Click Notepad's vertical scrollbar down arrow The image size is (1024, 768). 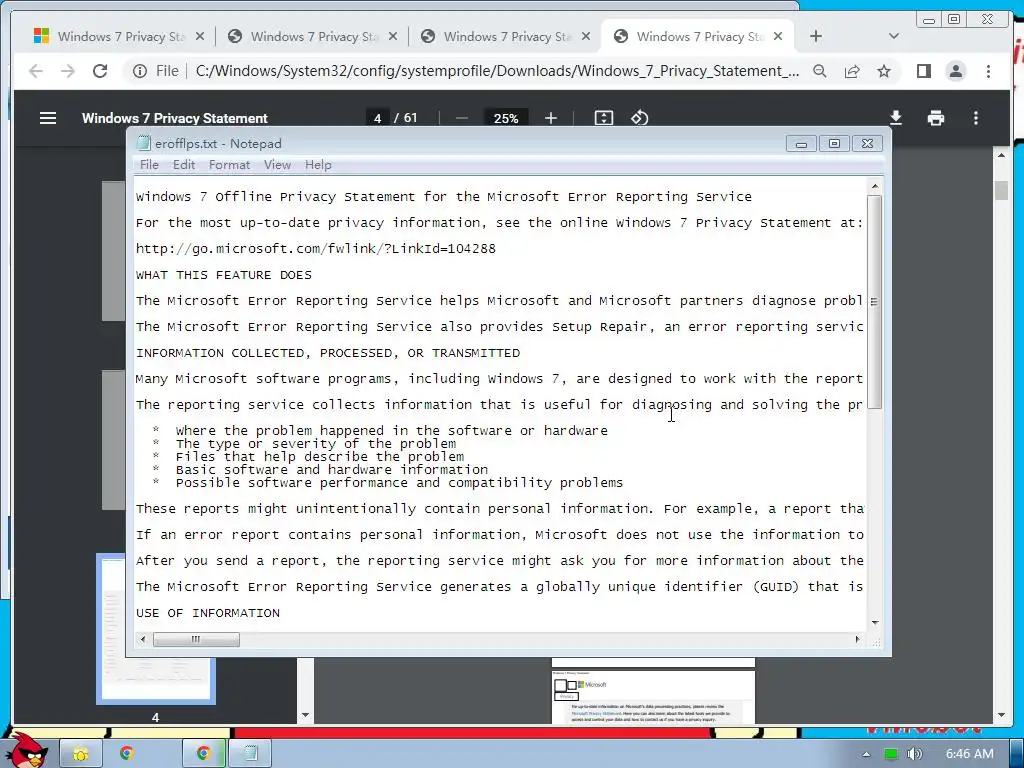874,623
